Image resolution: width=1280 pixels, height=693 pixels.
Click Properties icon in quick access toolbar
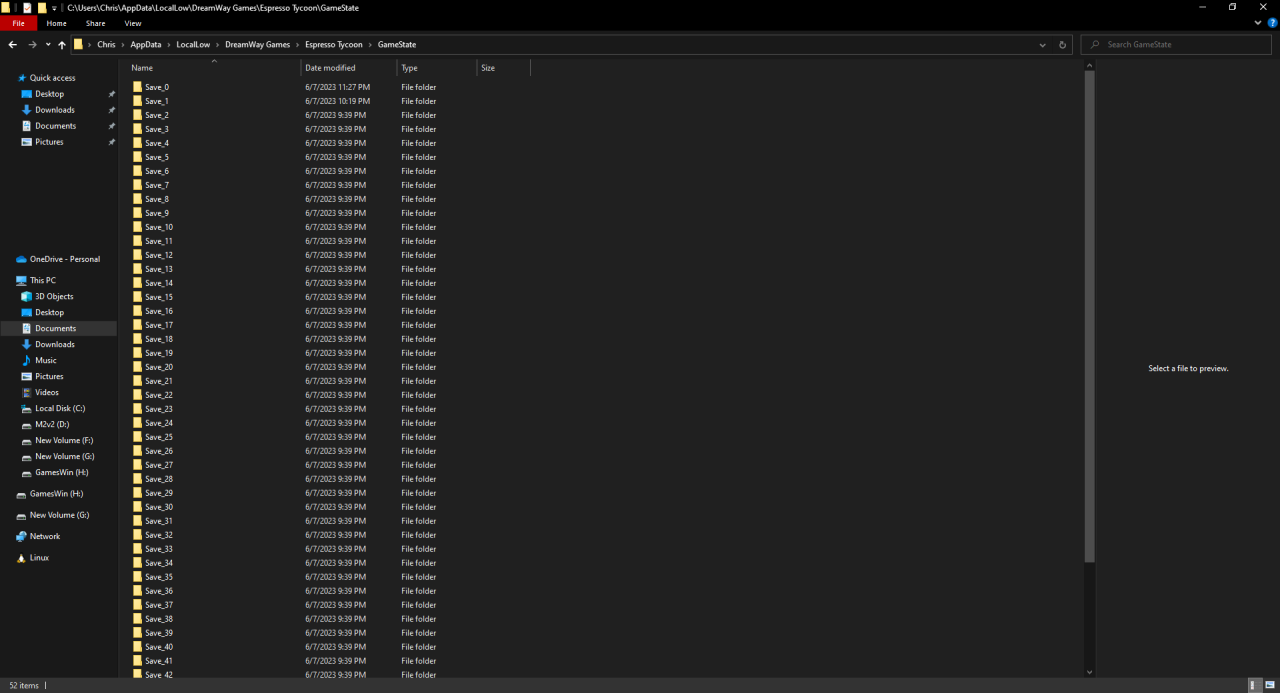click(27, 7)
